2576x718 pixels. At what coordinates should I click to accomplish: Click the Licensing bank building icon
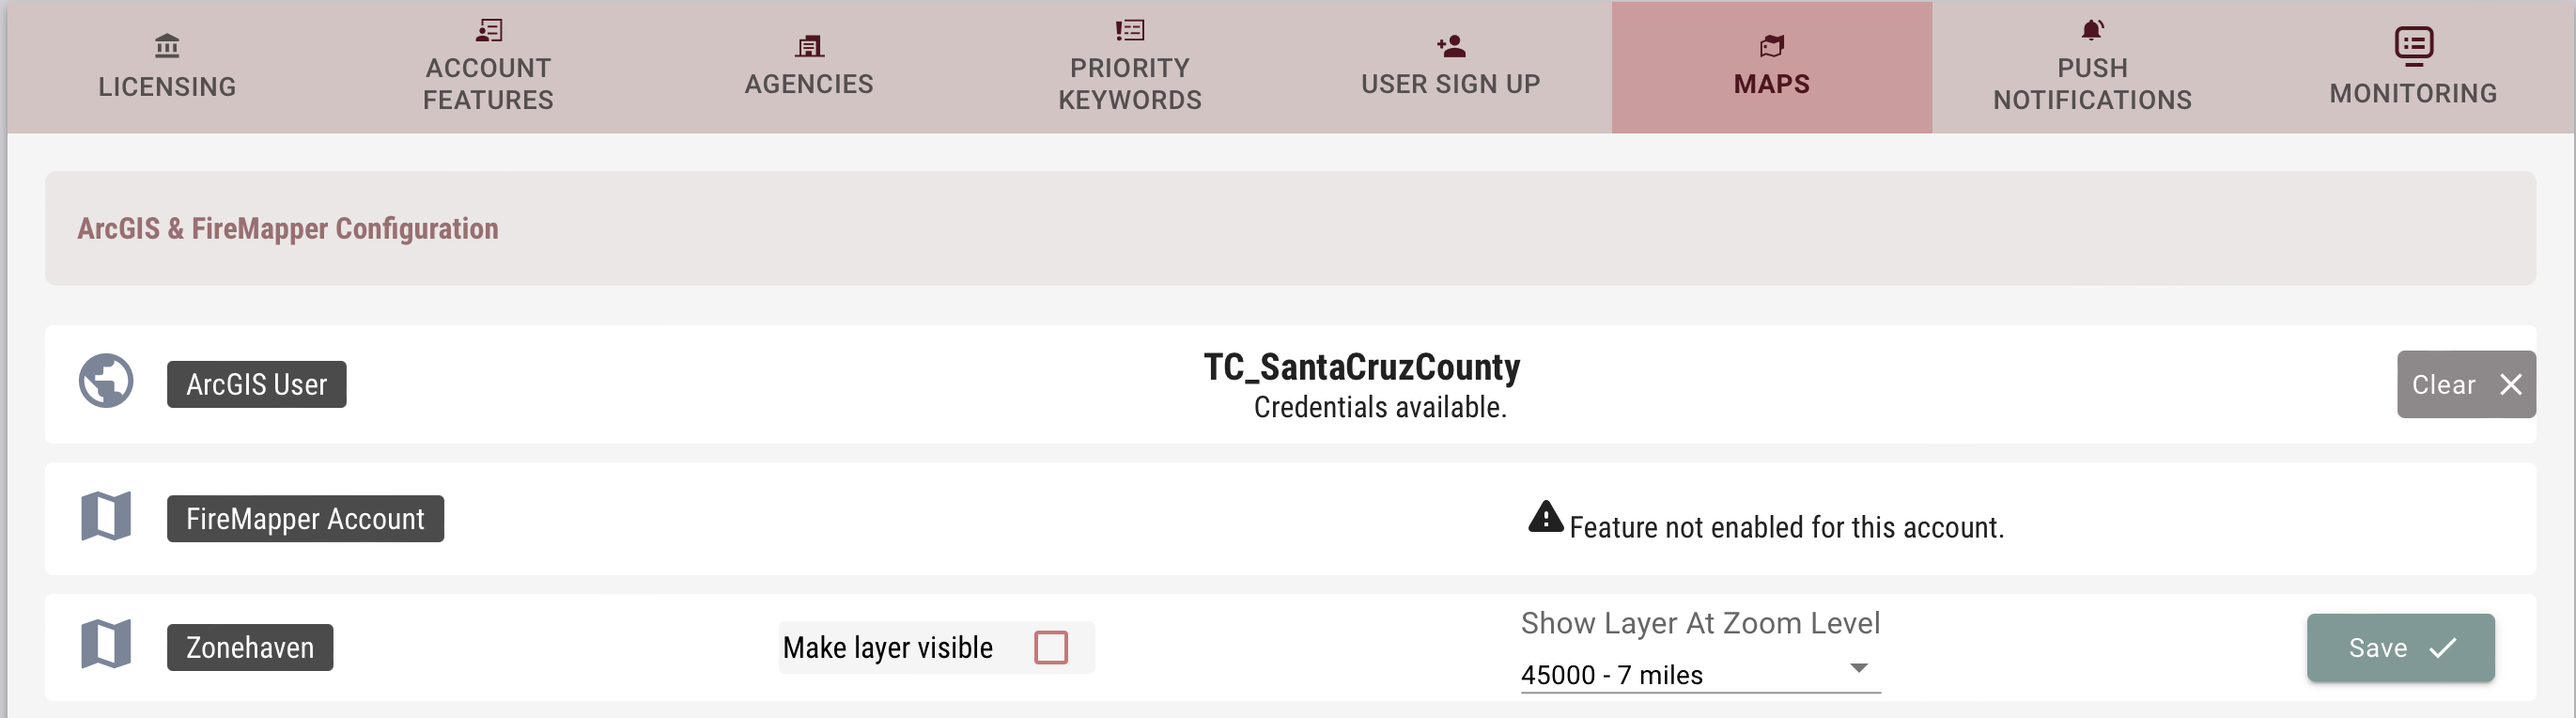167,46
